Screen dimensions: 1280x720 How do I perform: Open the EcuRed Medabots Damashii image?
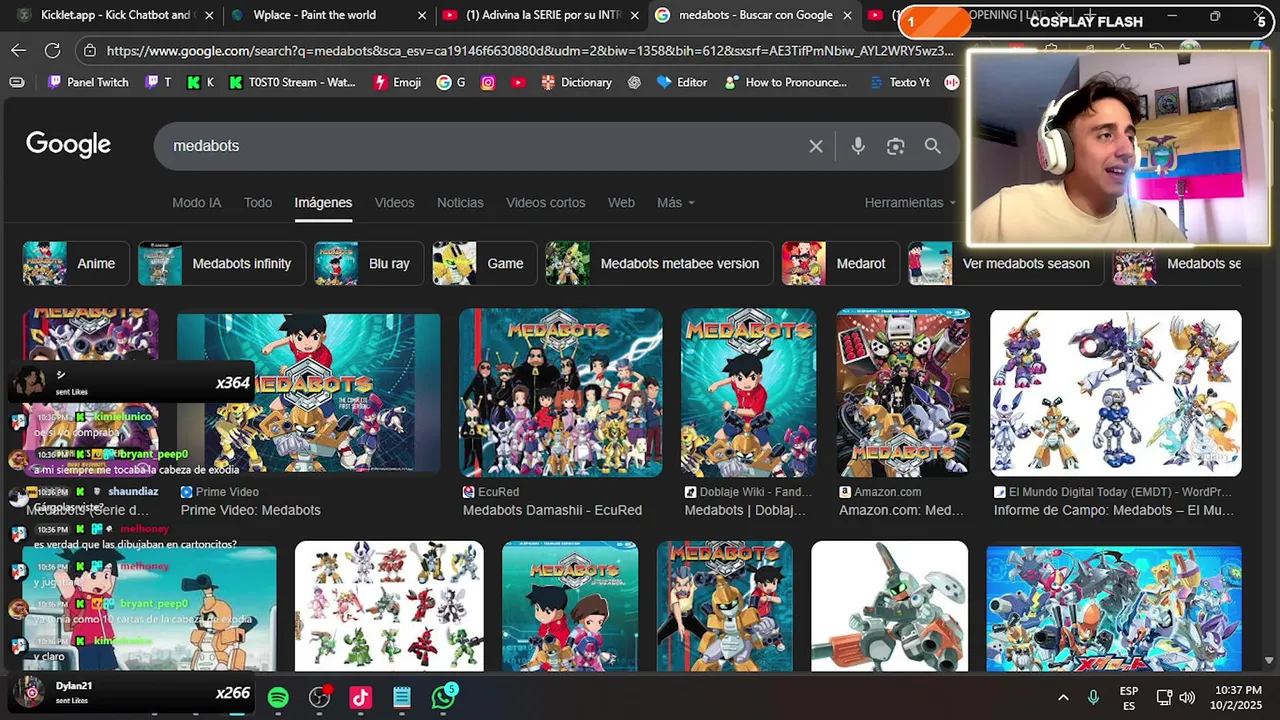[560, 393]
